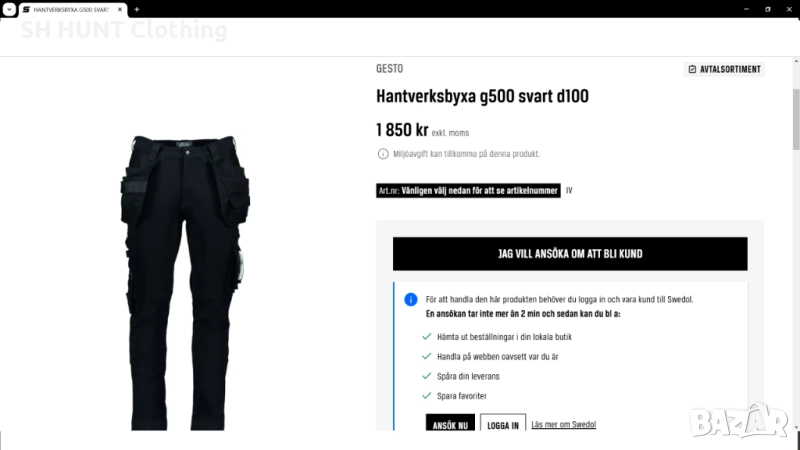Close the Hantverksbyxa G500 Svart browser tab
The height and width of the screenshot is (450, 800).
(x=120, y=9)
